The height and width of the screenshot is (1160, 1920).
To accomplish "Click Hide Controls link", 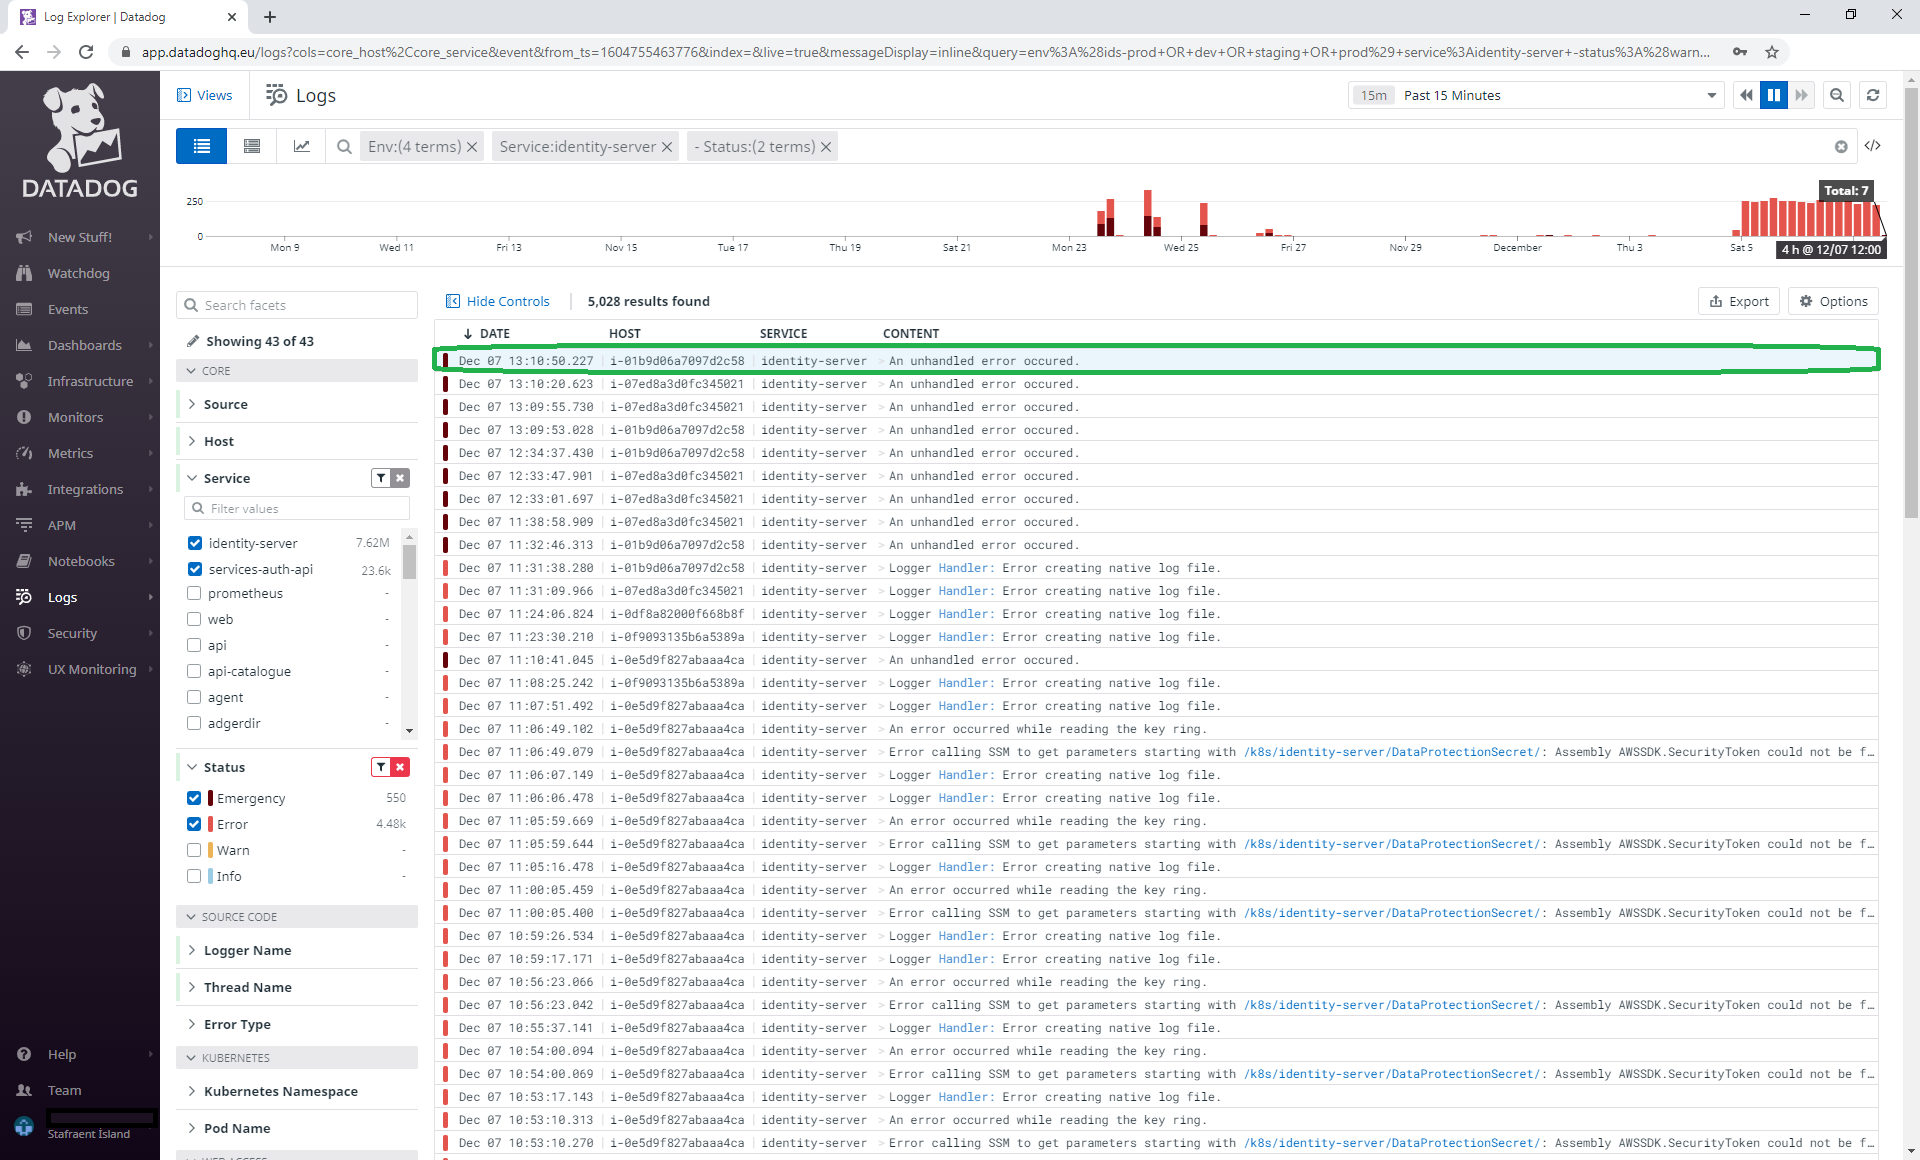I will click(x=498, y=301).
